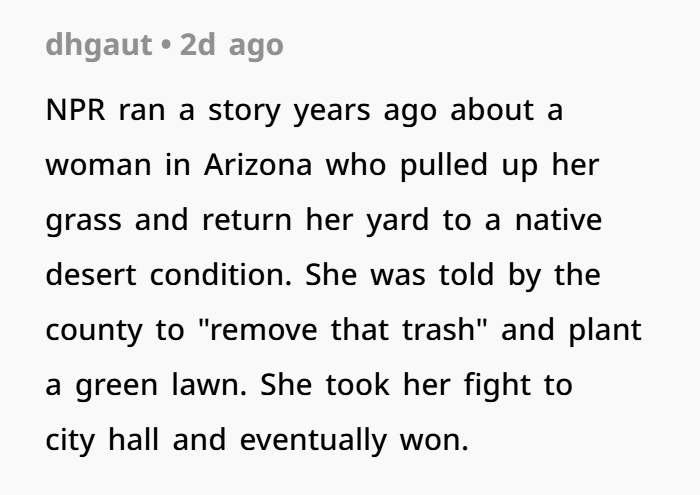Screen dimensions: 700x495
Task: Click the word 'won.' ending the comment
Action: coord(434,441)
